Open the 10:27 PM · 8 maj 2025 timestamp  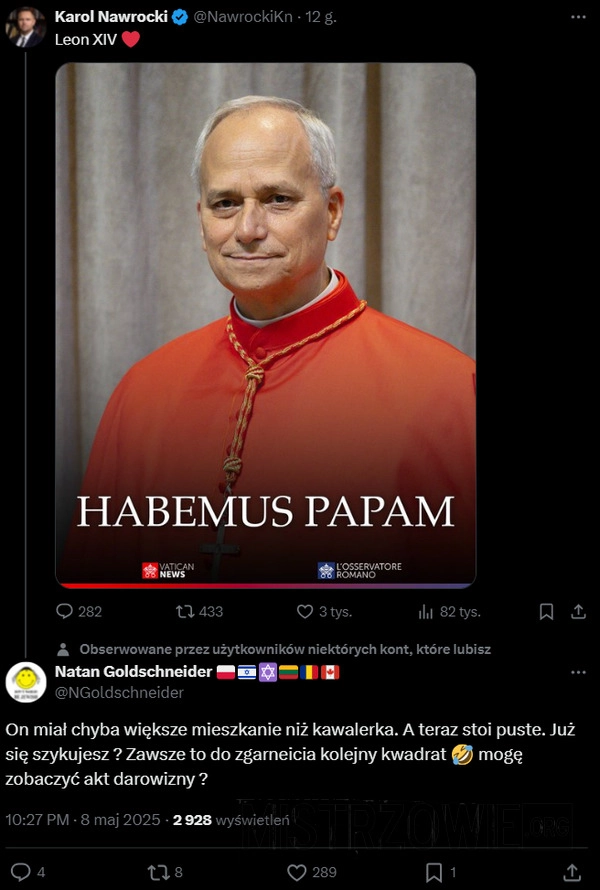pos(83,820)
